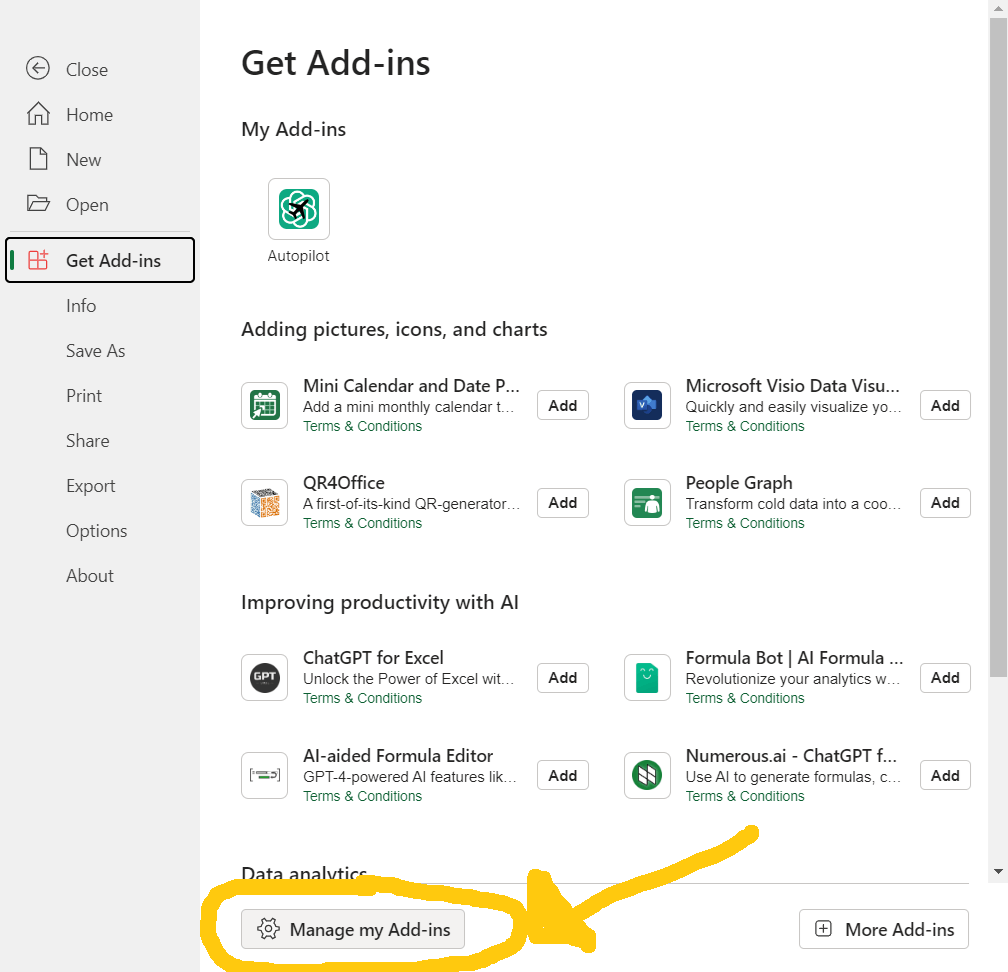
Task: Add the Formula Bot add-in
Action: pos(945,678)
